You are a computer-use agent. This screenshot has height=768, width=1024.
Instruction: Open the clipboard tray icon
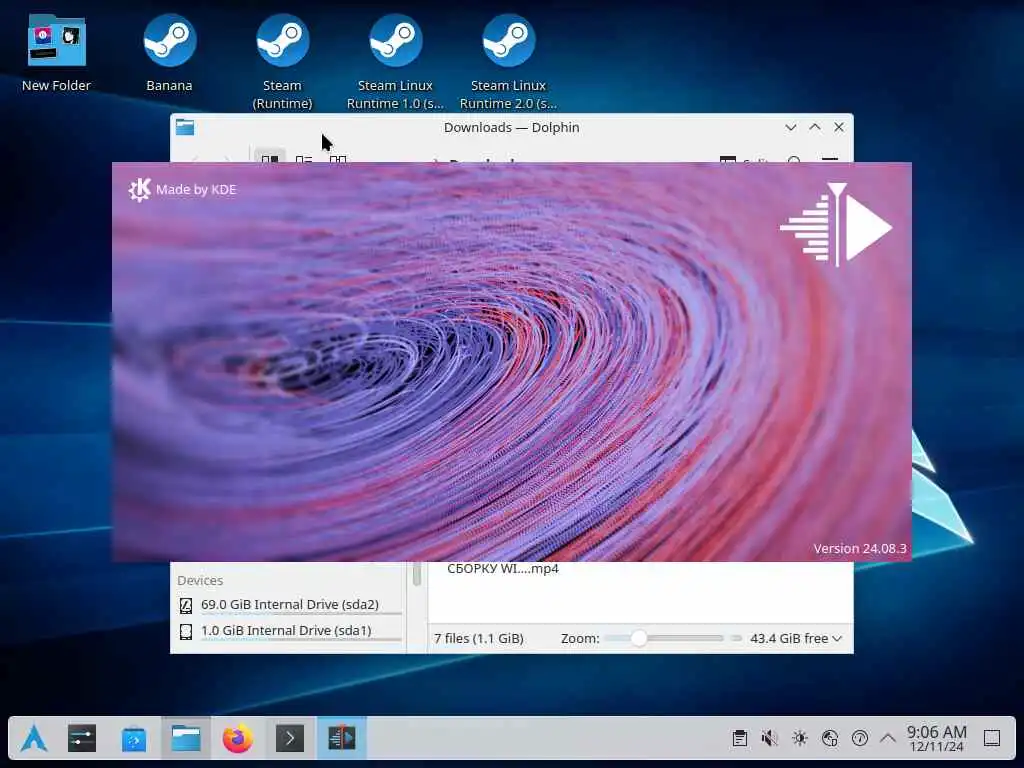[739, 739]
